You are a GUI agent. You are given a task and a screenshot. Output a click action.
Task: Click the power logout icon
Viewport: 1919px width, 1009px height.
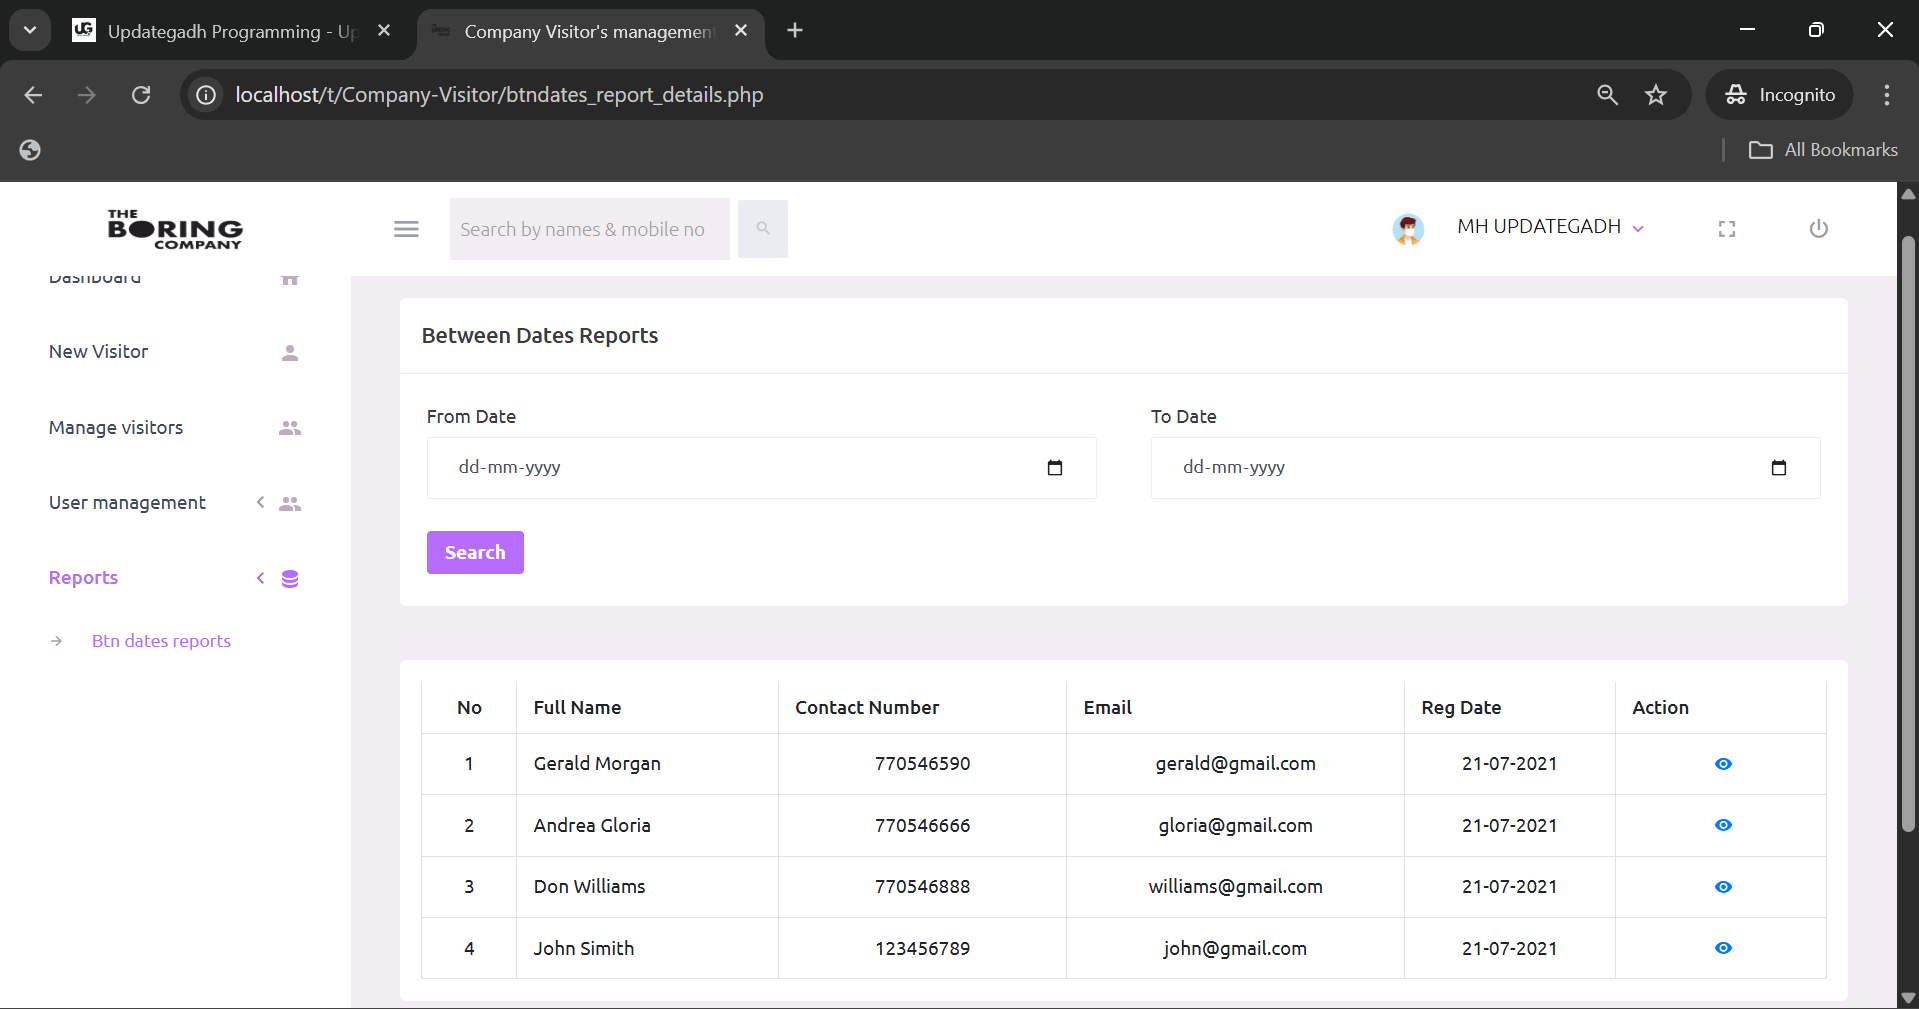point(1818,229)
